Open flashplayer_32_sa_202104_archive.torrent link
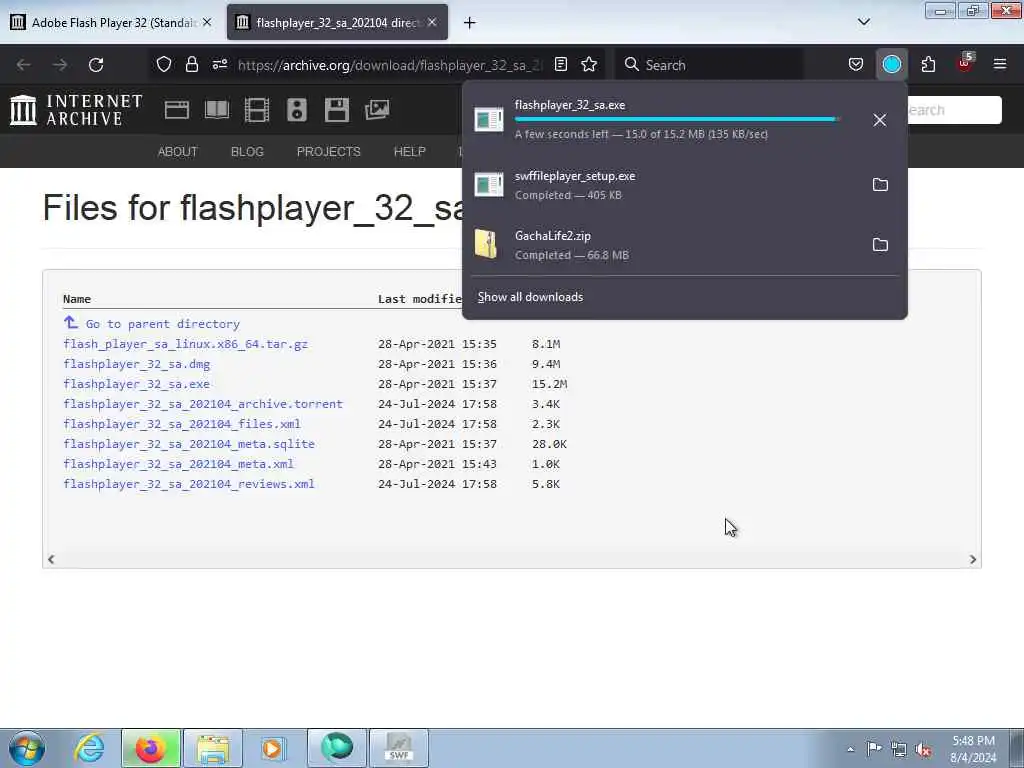The width and height of the screenshot is (1024, 768). pyautogui.click(x=203, y=404)
